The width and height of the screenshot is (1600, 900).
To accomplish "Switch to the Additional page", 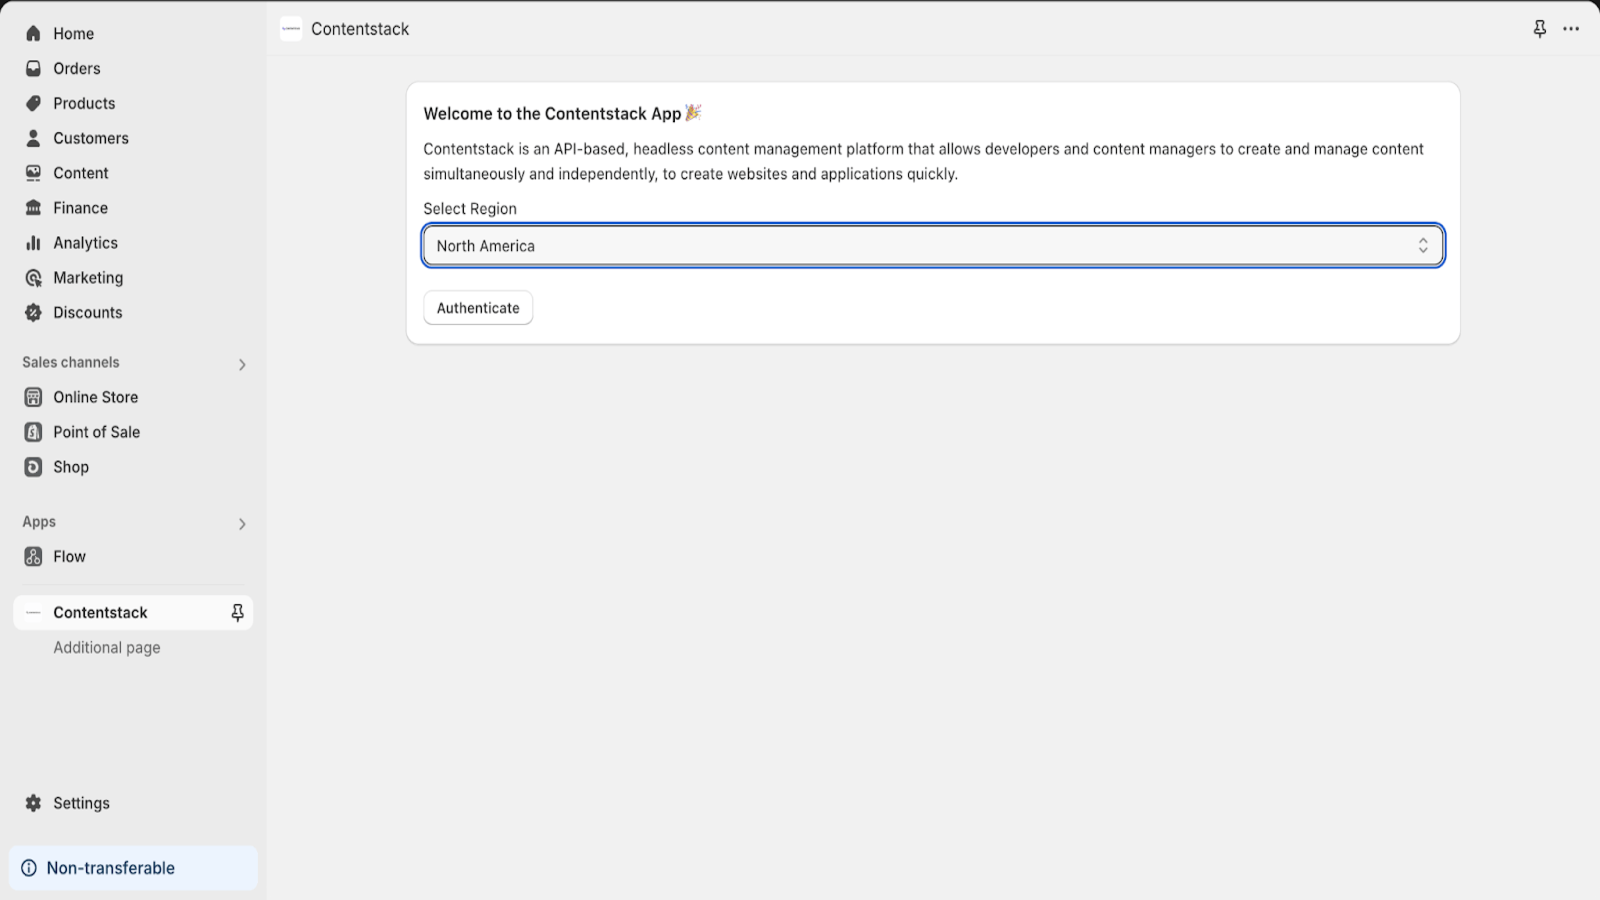I will [106, 647].
